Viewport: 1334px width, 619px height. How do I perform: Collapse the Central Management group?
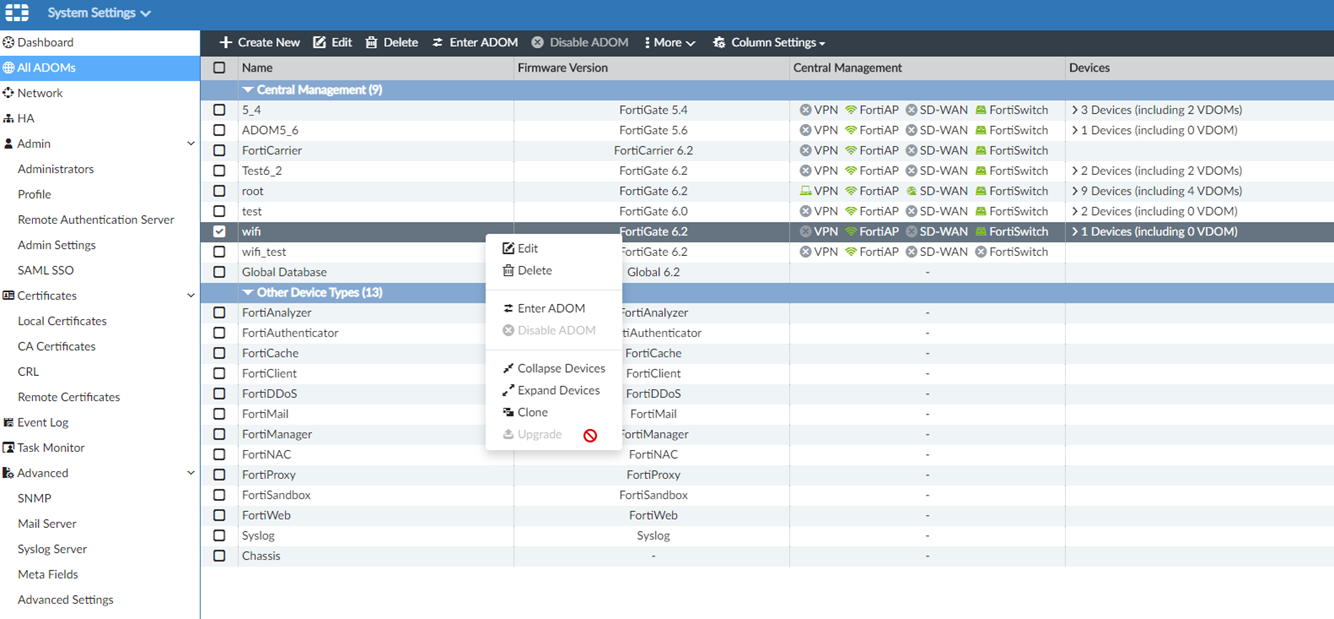[248, 90]
